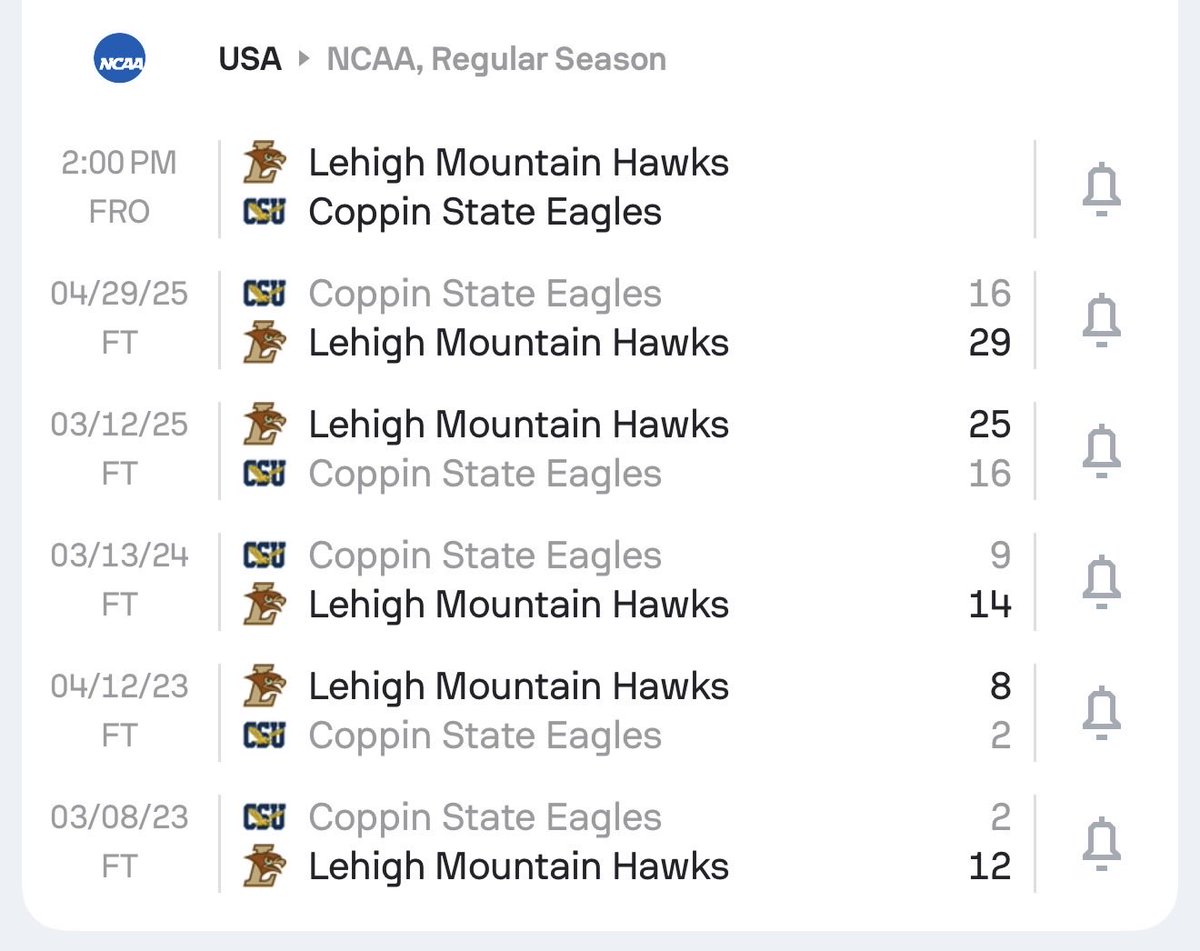Click CSU logo in the 04/12/23 match

[x=265, y=735]
